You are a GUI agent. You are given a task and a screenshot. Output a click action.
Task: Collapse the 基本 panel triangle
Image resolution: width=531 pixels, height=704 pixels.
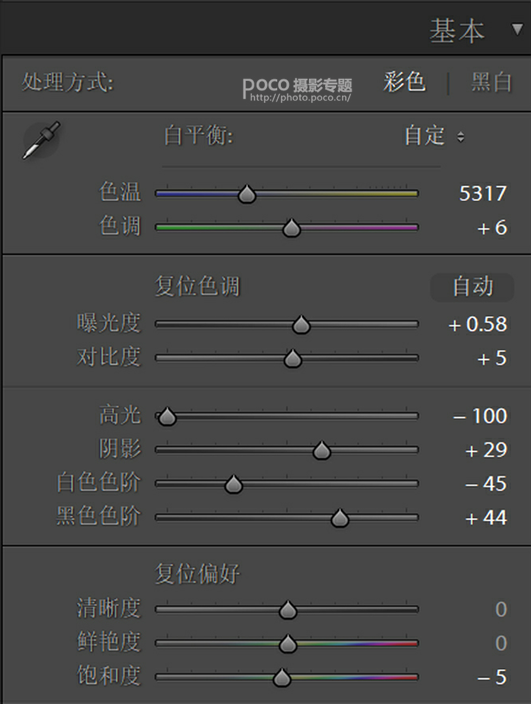(517, 30)
